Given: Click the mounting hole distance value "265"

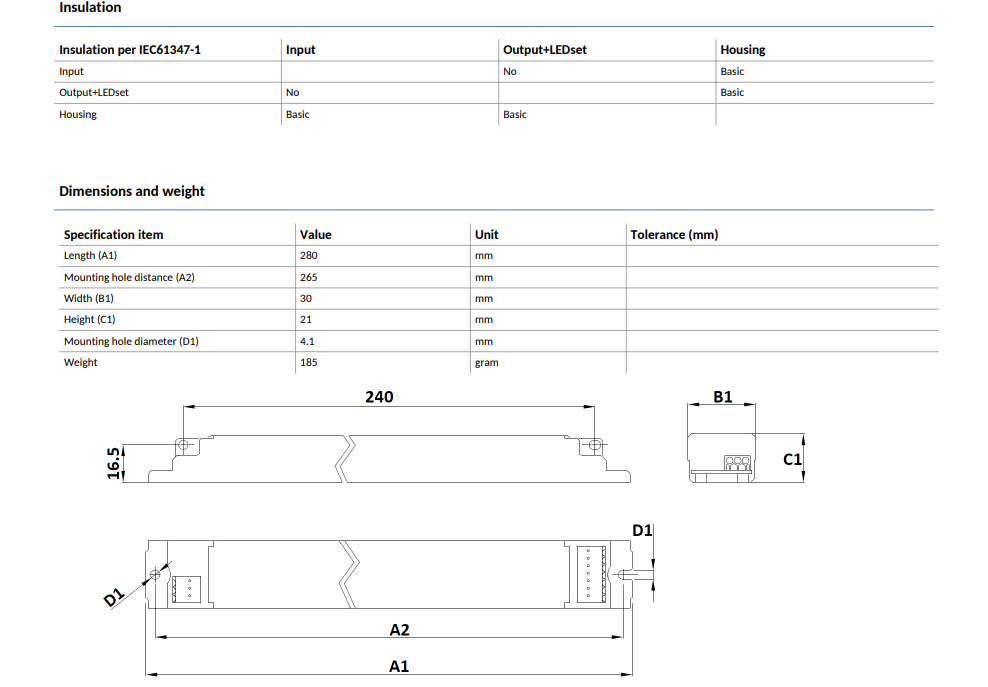Looking at the screenshot, I should [x=309, y=277].
